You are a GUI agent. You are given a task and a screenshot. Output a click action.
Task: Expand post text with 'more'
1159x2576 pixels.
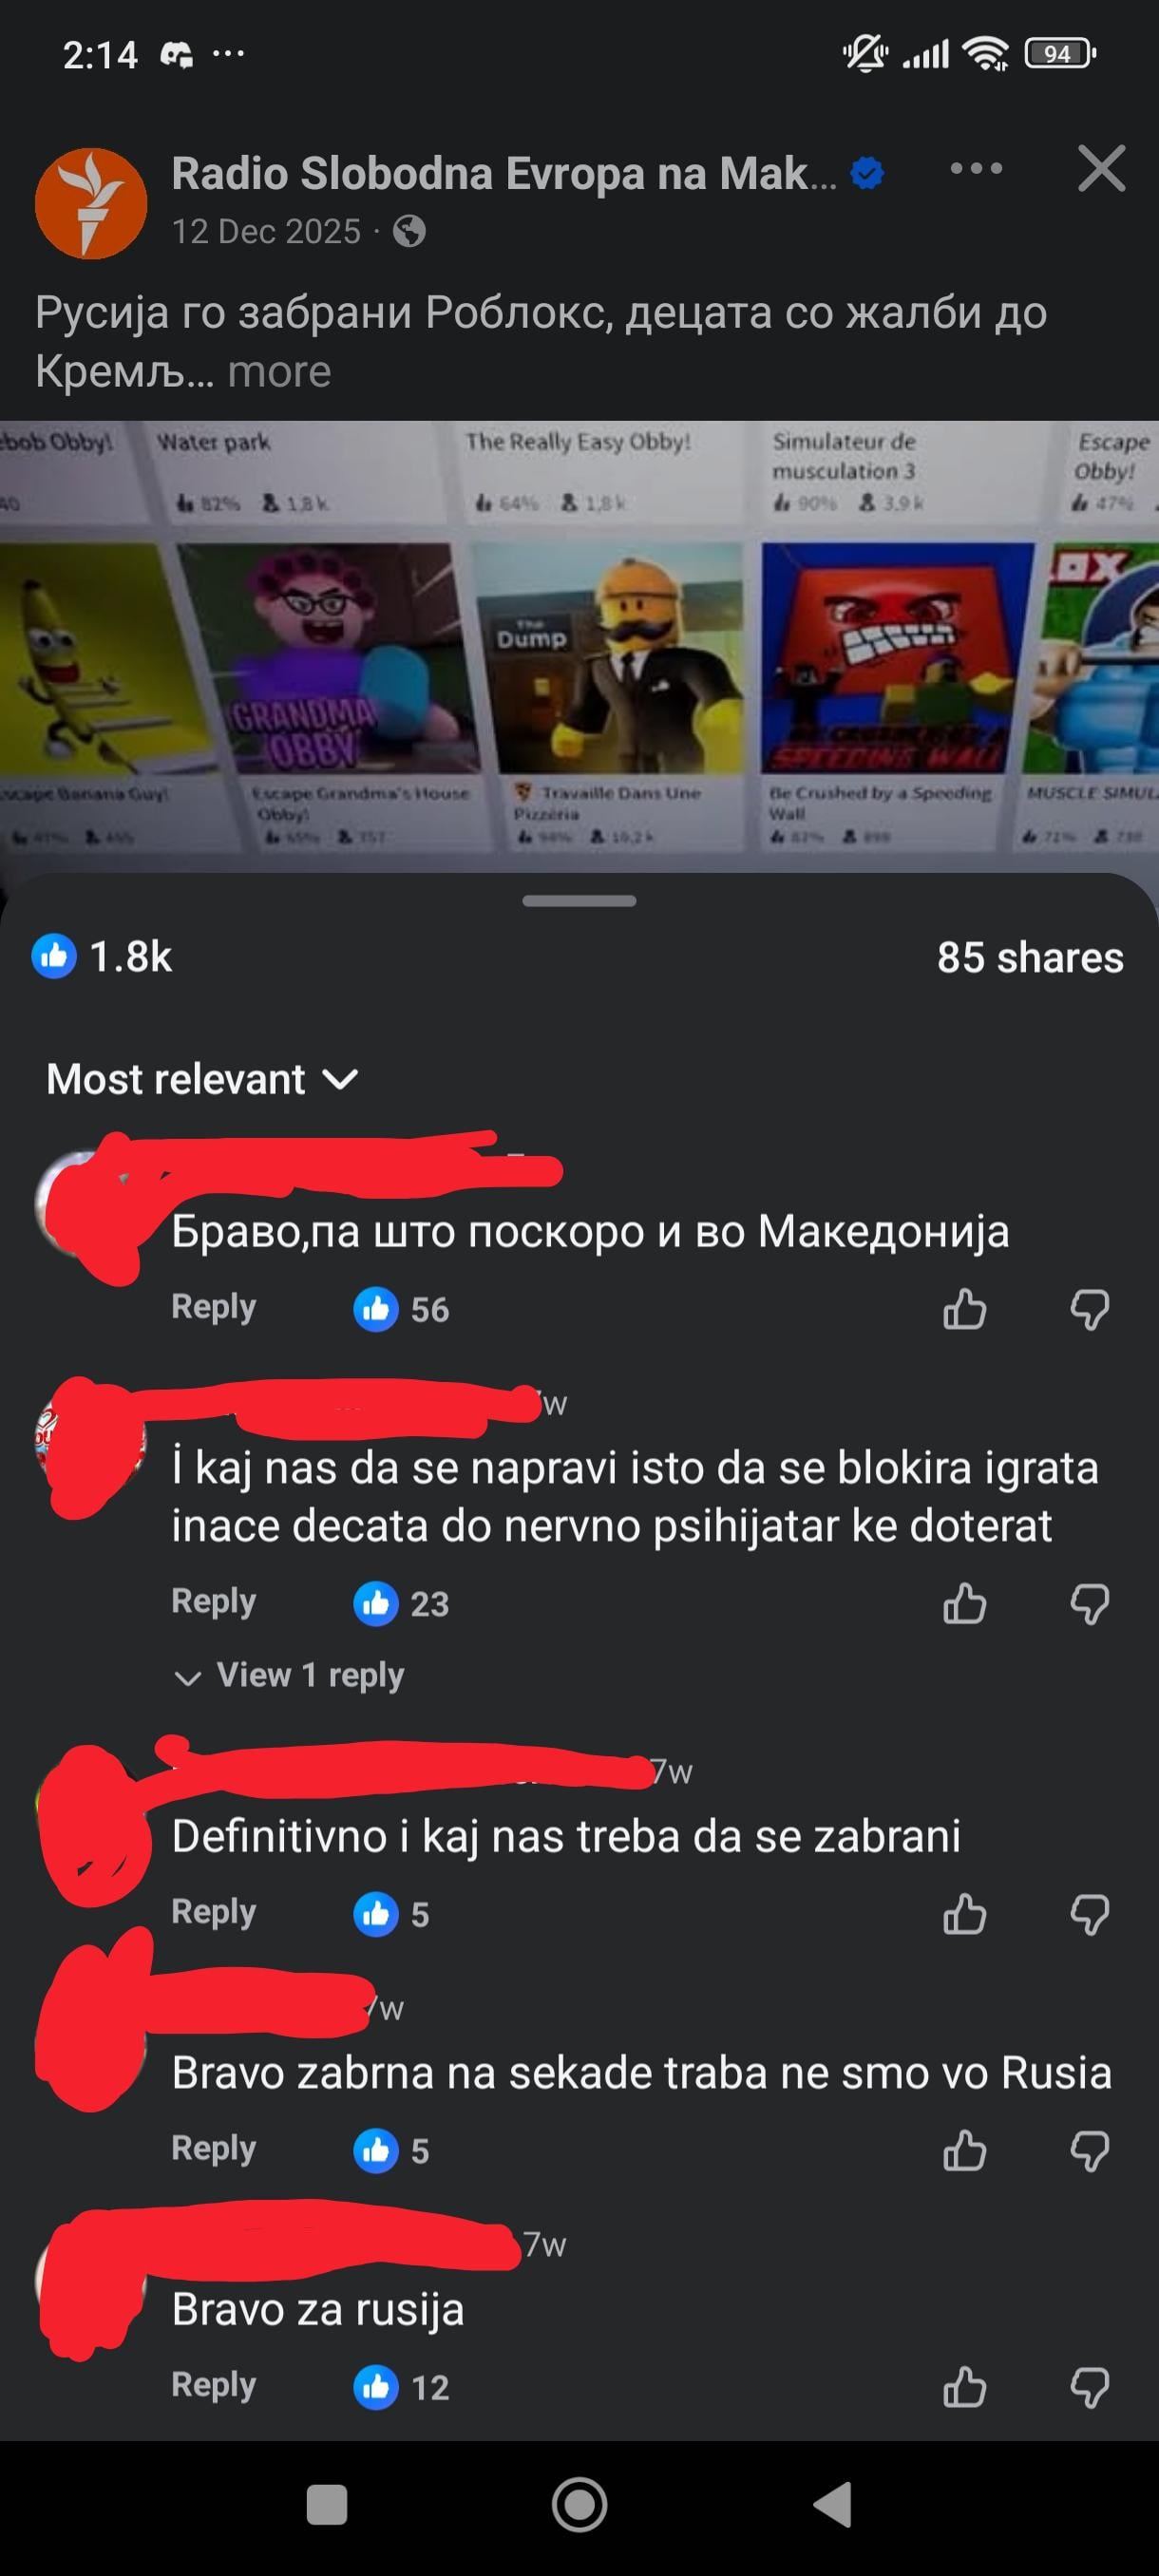pos(279,372)
